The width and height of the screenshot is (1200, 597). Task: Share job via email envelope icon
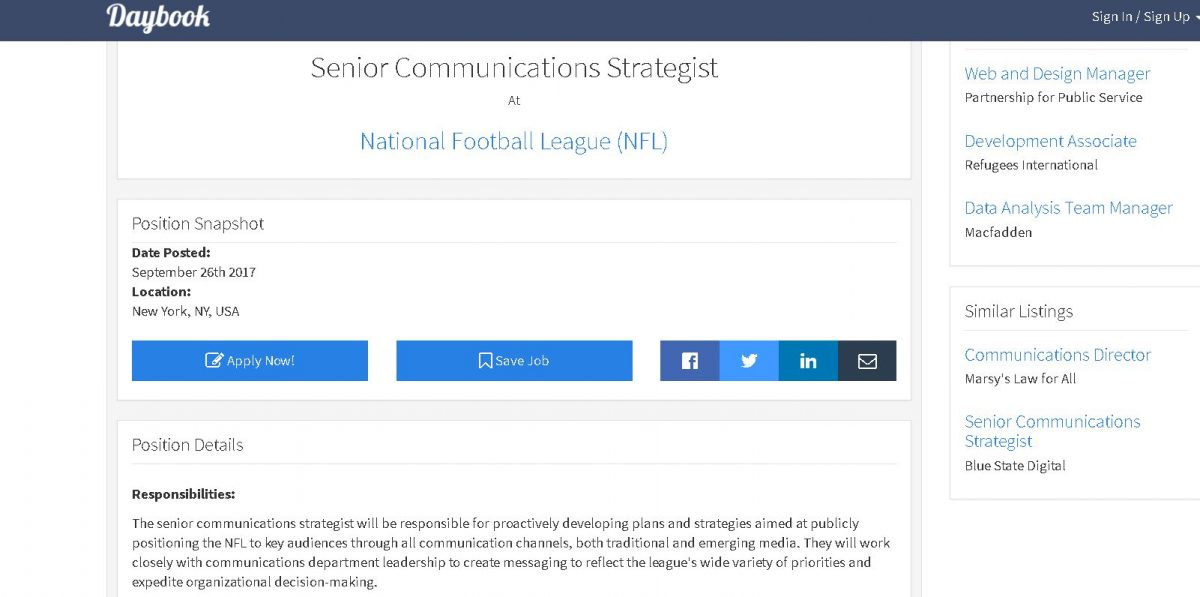pos(867,361)
